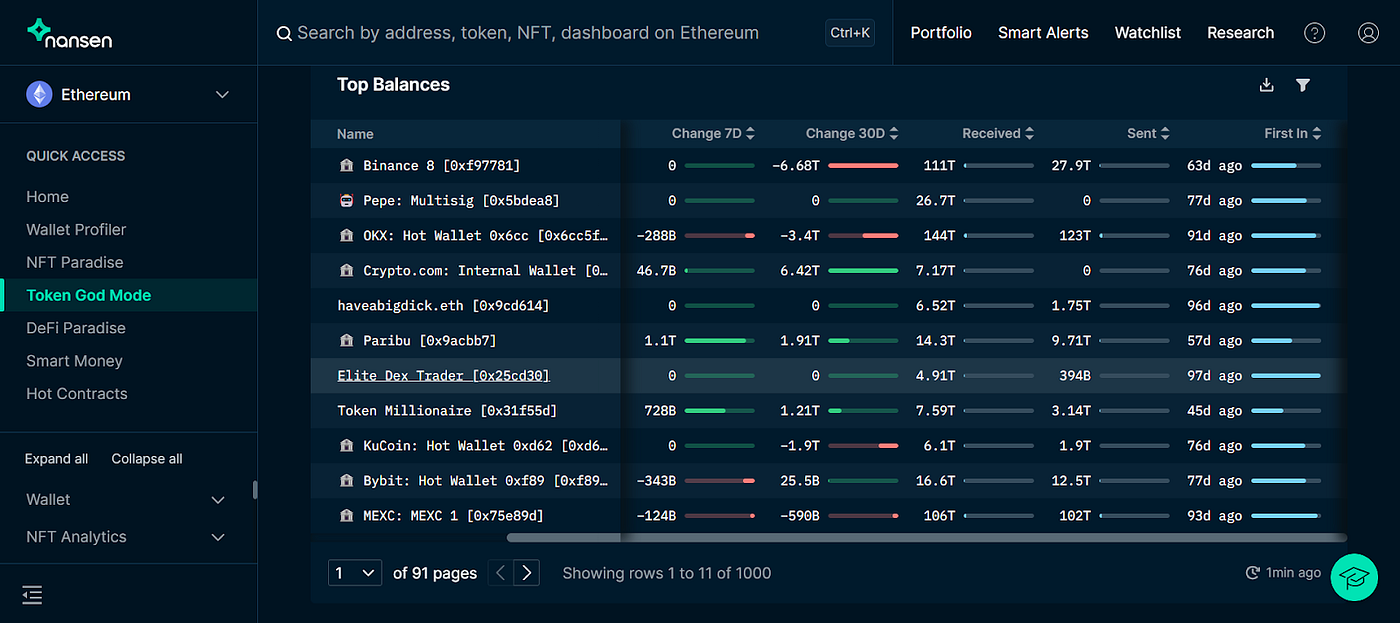Click the 111T received value for Binance 8
The height and width of the screenshot is (623, 1400).
click(939, 165)
